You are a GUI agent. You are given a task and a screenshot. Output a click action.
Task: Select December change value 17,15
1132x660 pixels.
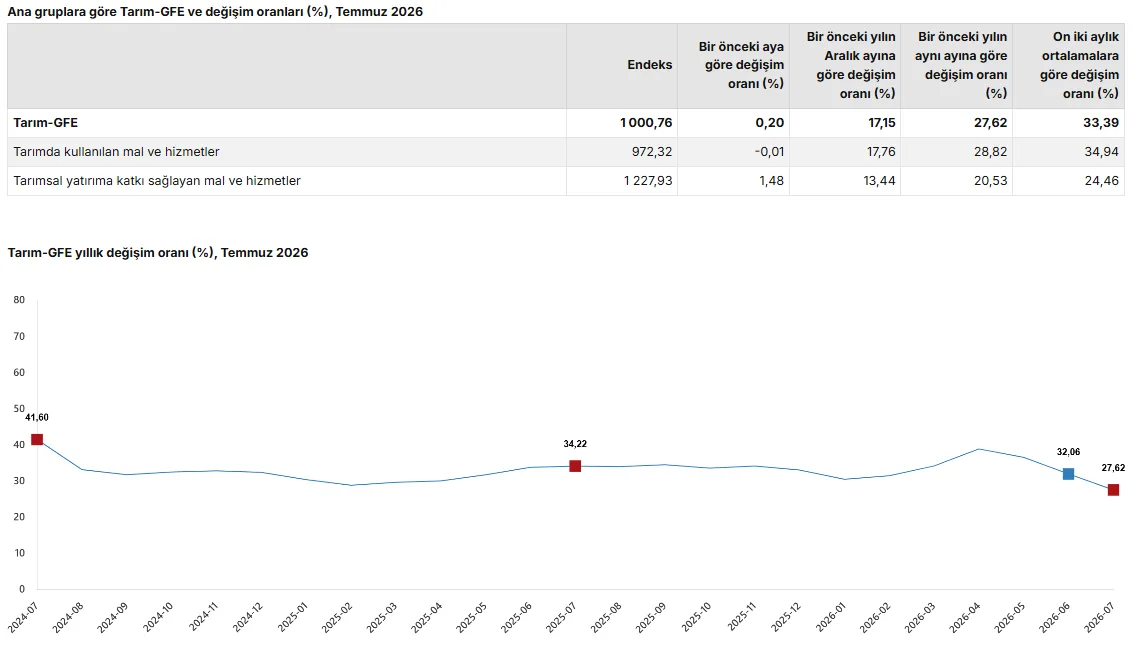881,123
